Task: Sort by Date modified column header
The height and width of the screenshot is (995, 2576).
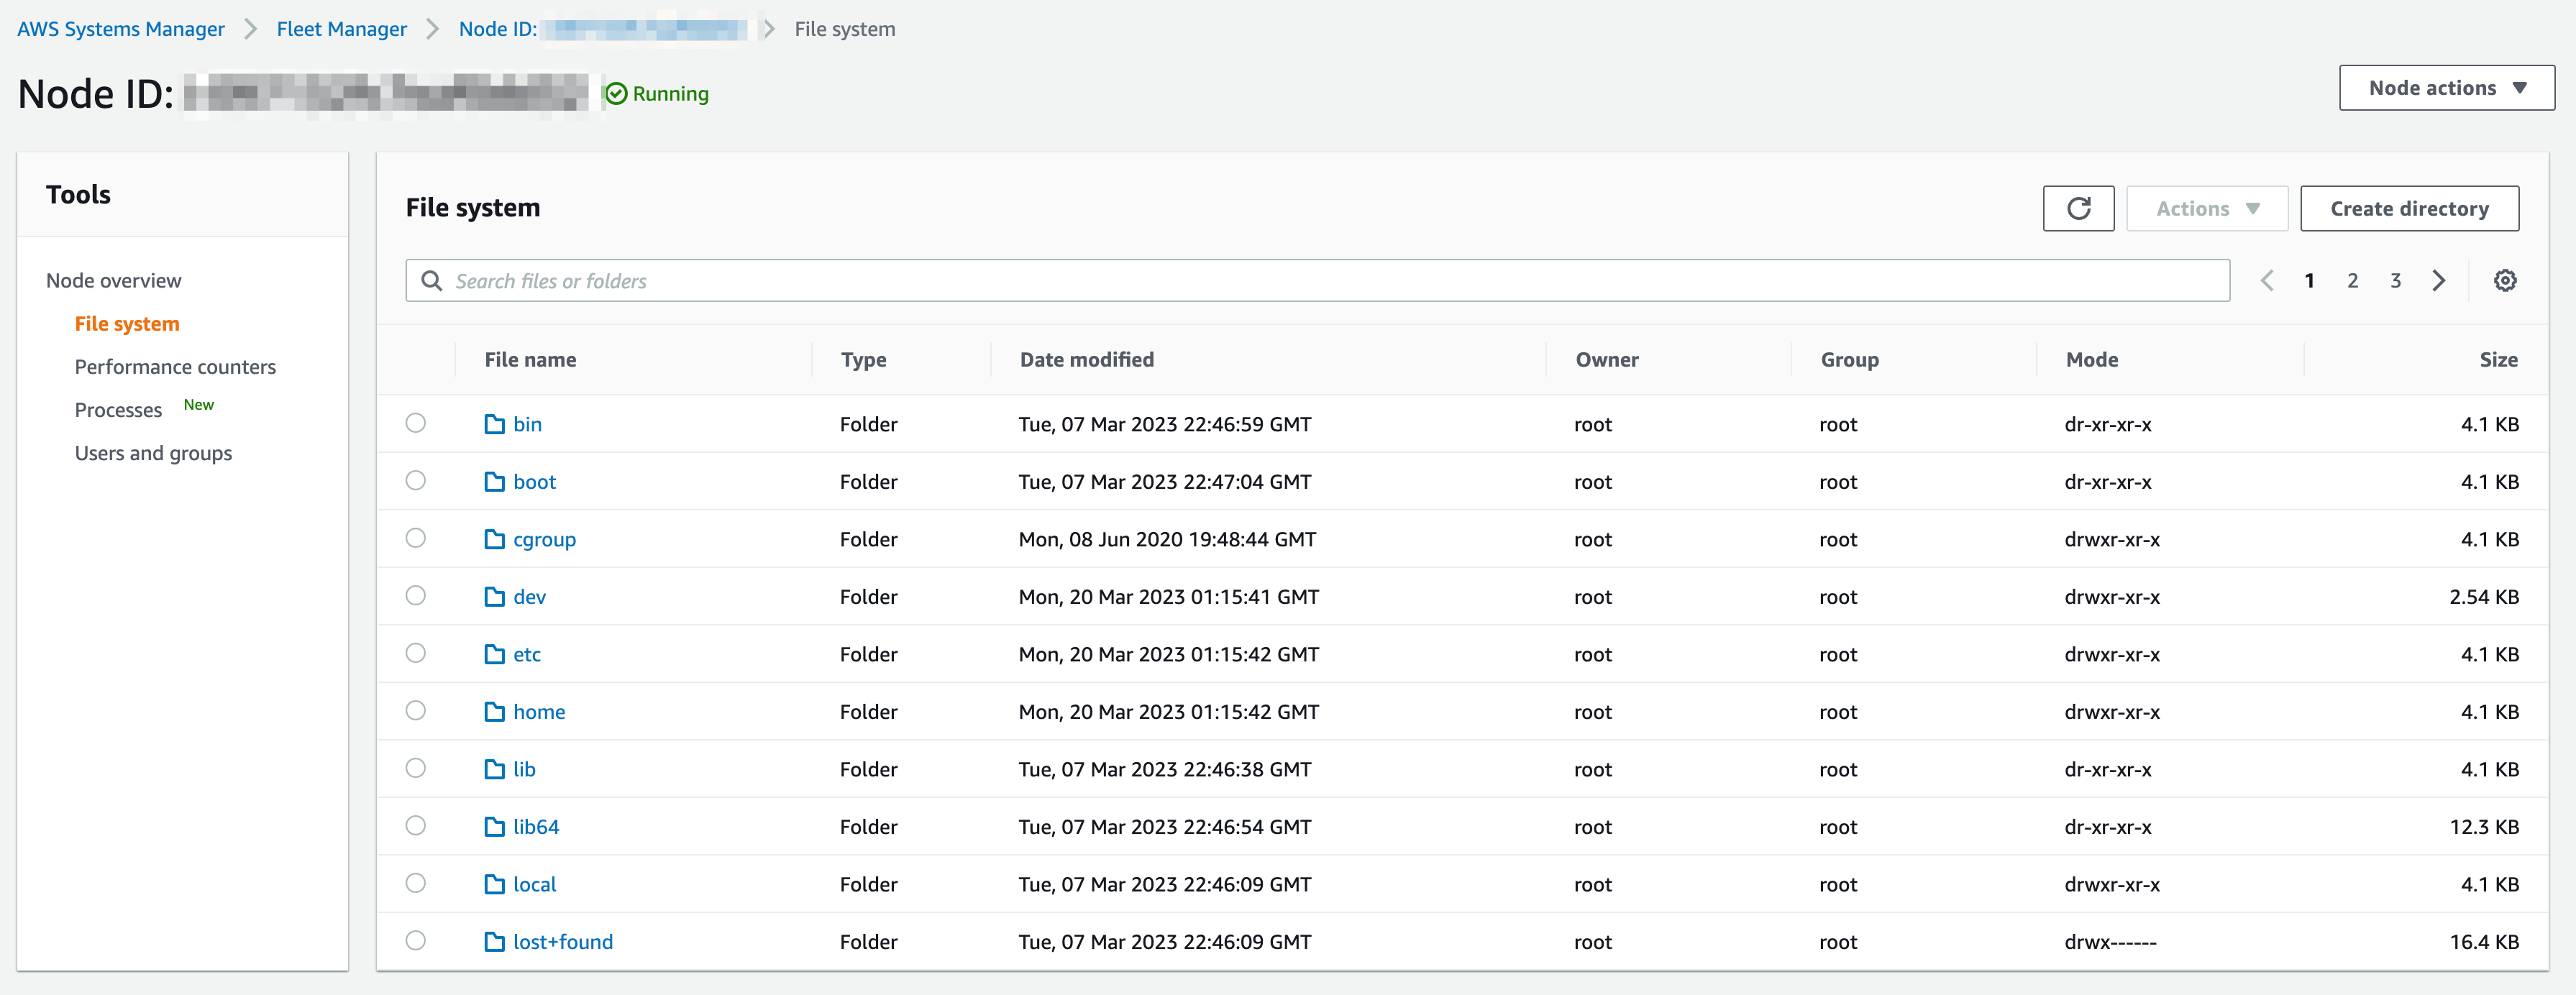Action: [1086, 360]
